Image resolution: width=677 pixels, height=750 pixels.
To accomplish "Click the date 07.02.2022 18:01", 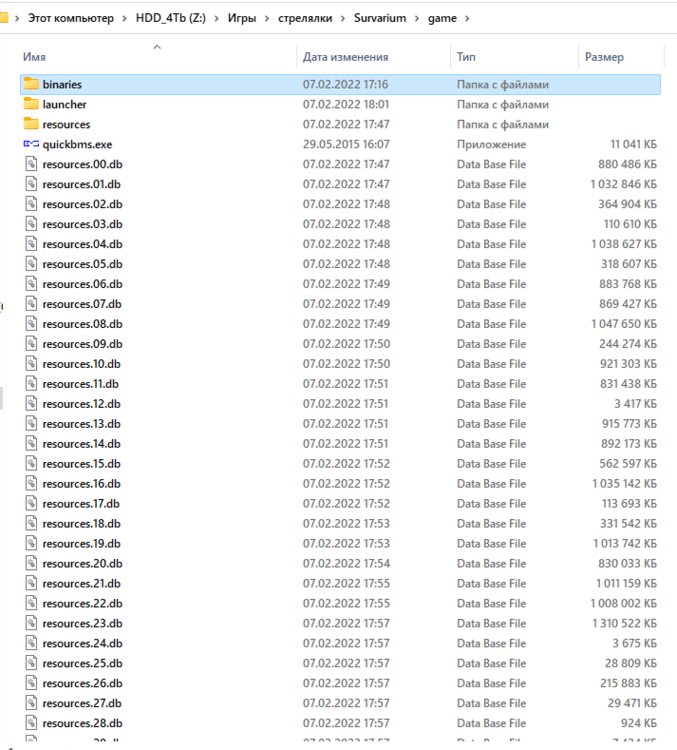I will [345, 104].
